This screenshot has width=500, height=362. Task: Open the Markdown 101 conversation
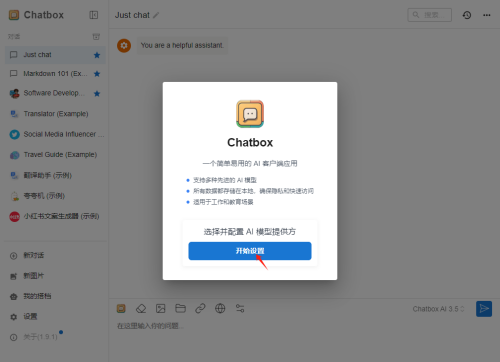[x=55, y=74]
